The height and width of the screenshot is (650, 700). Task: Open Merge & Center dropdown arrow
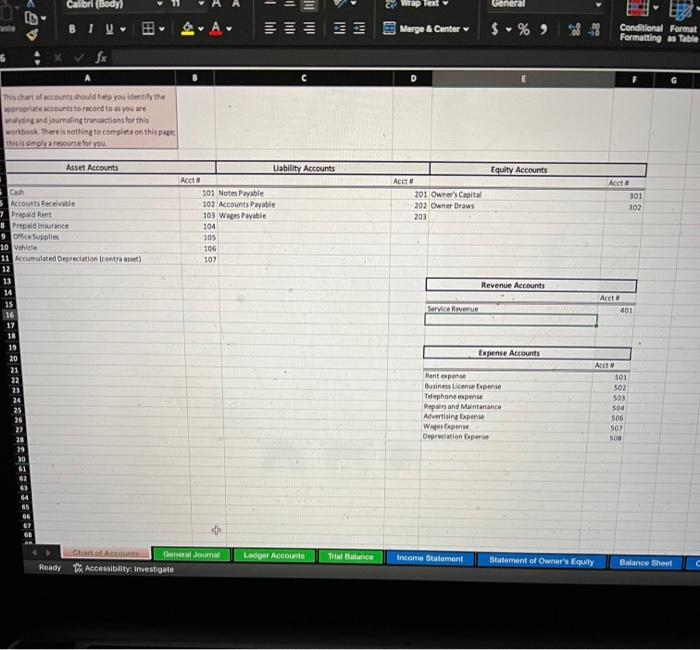(x=466, y=29)
